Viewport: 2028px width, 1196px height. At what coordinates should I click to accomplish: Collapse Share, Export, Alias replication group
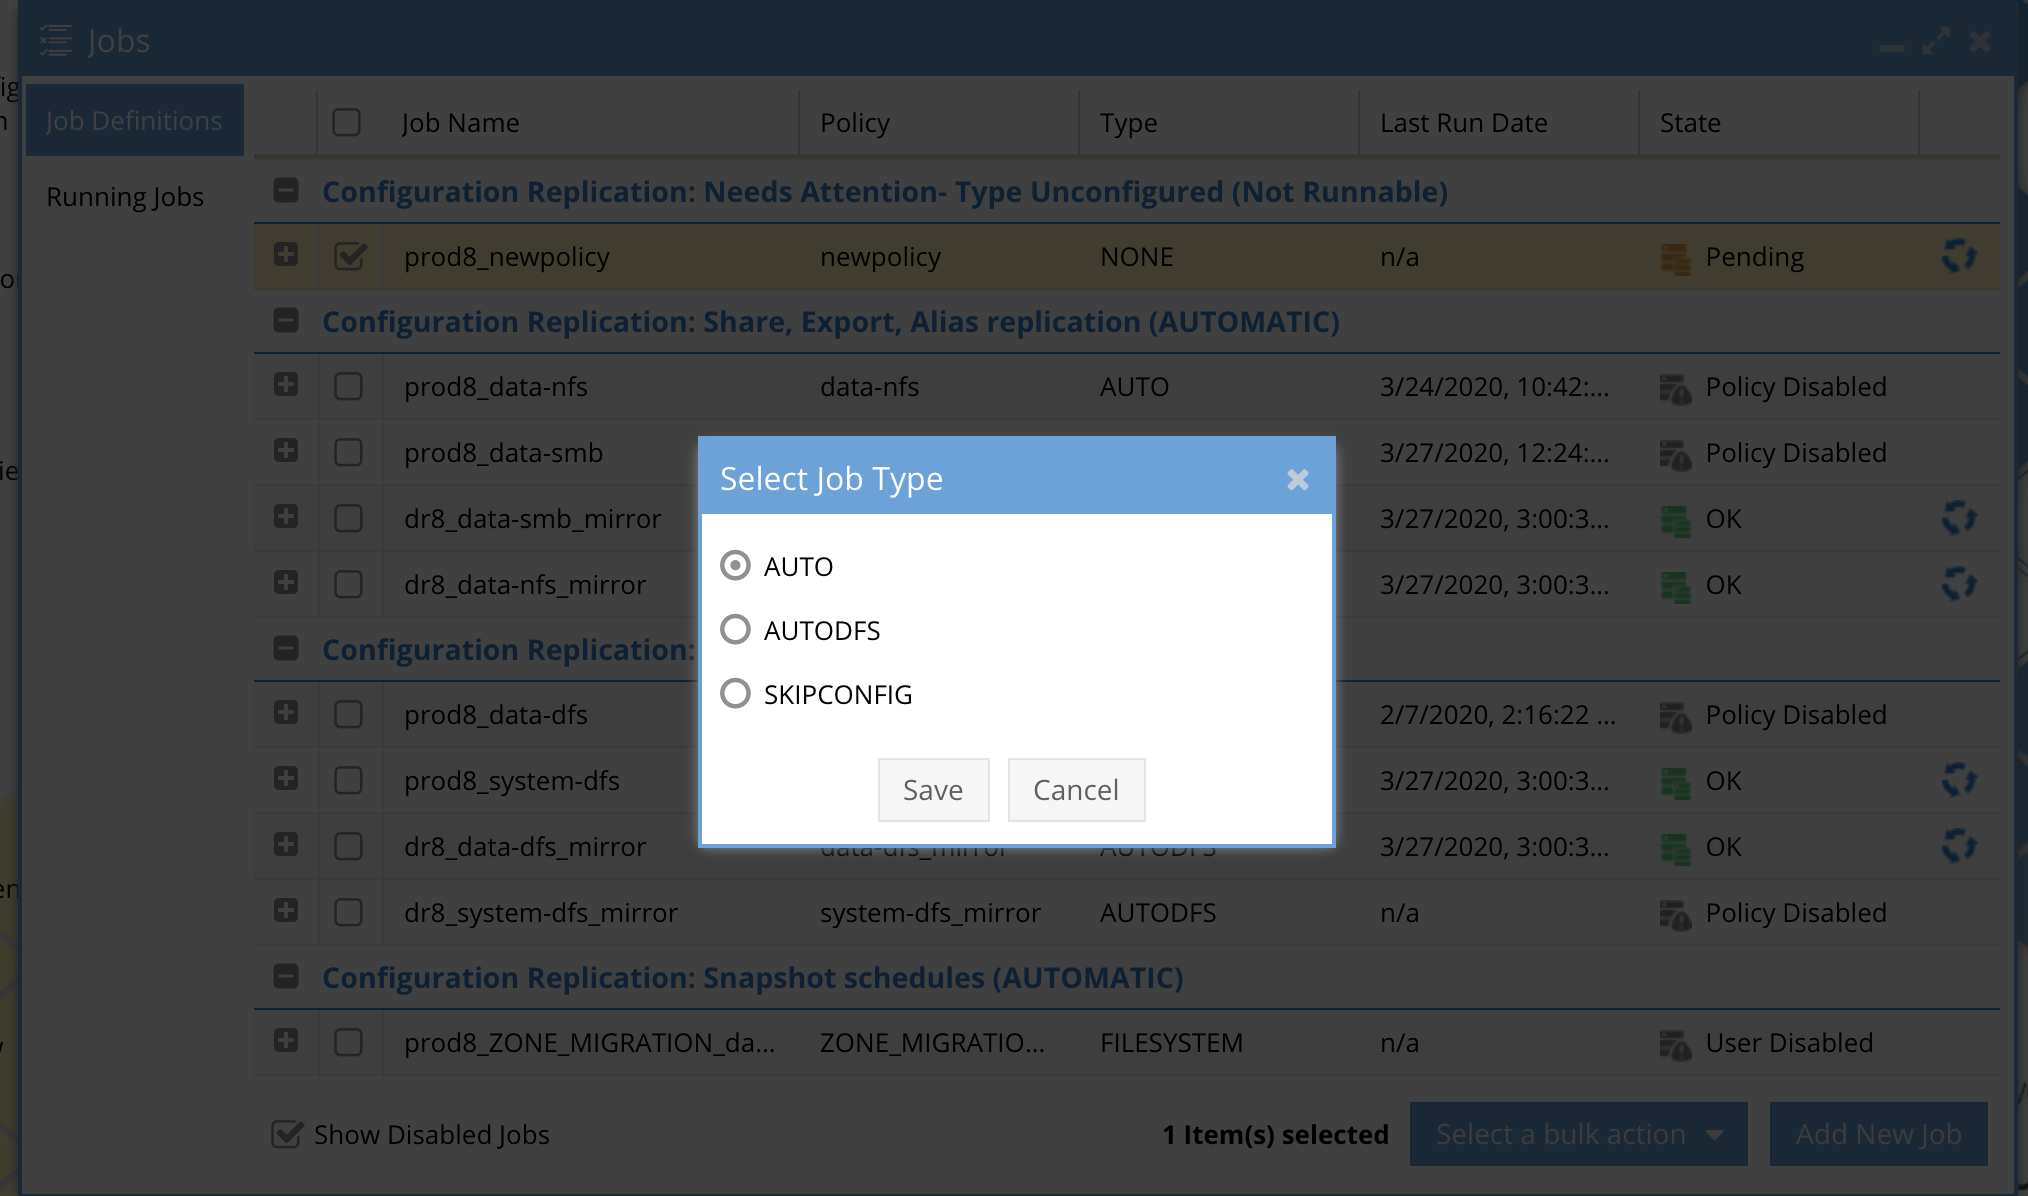[x=286, y=320]
